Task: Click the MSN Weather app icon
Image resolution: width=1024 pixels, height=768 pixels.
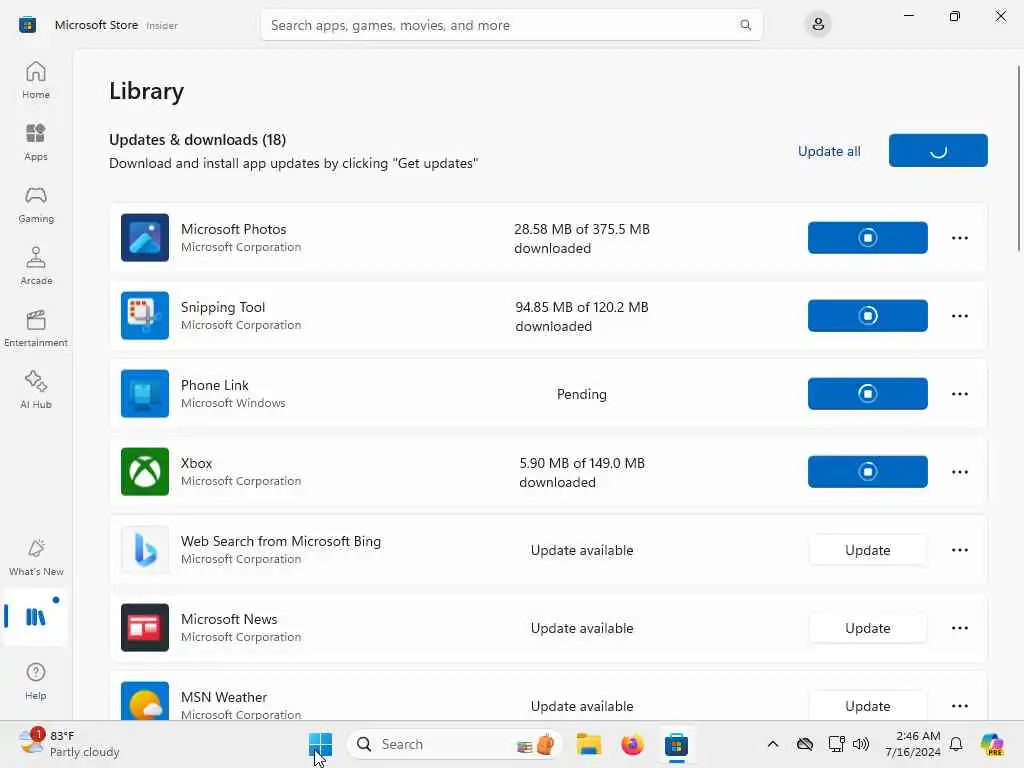Action: [x=145, y=701]
